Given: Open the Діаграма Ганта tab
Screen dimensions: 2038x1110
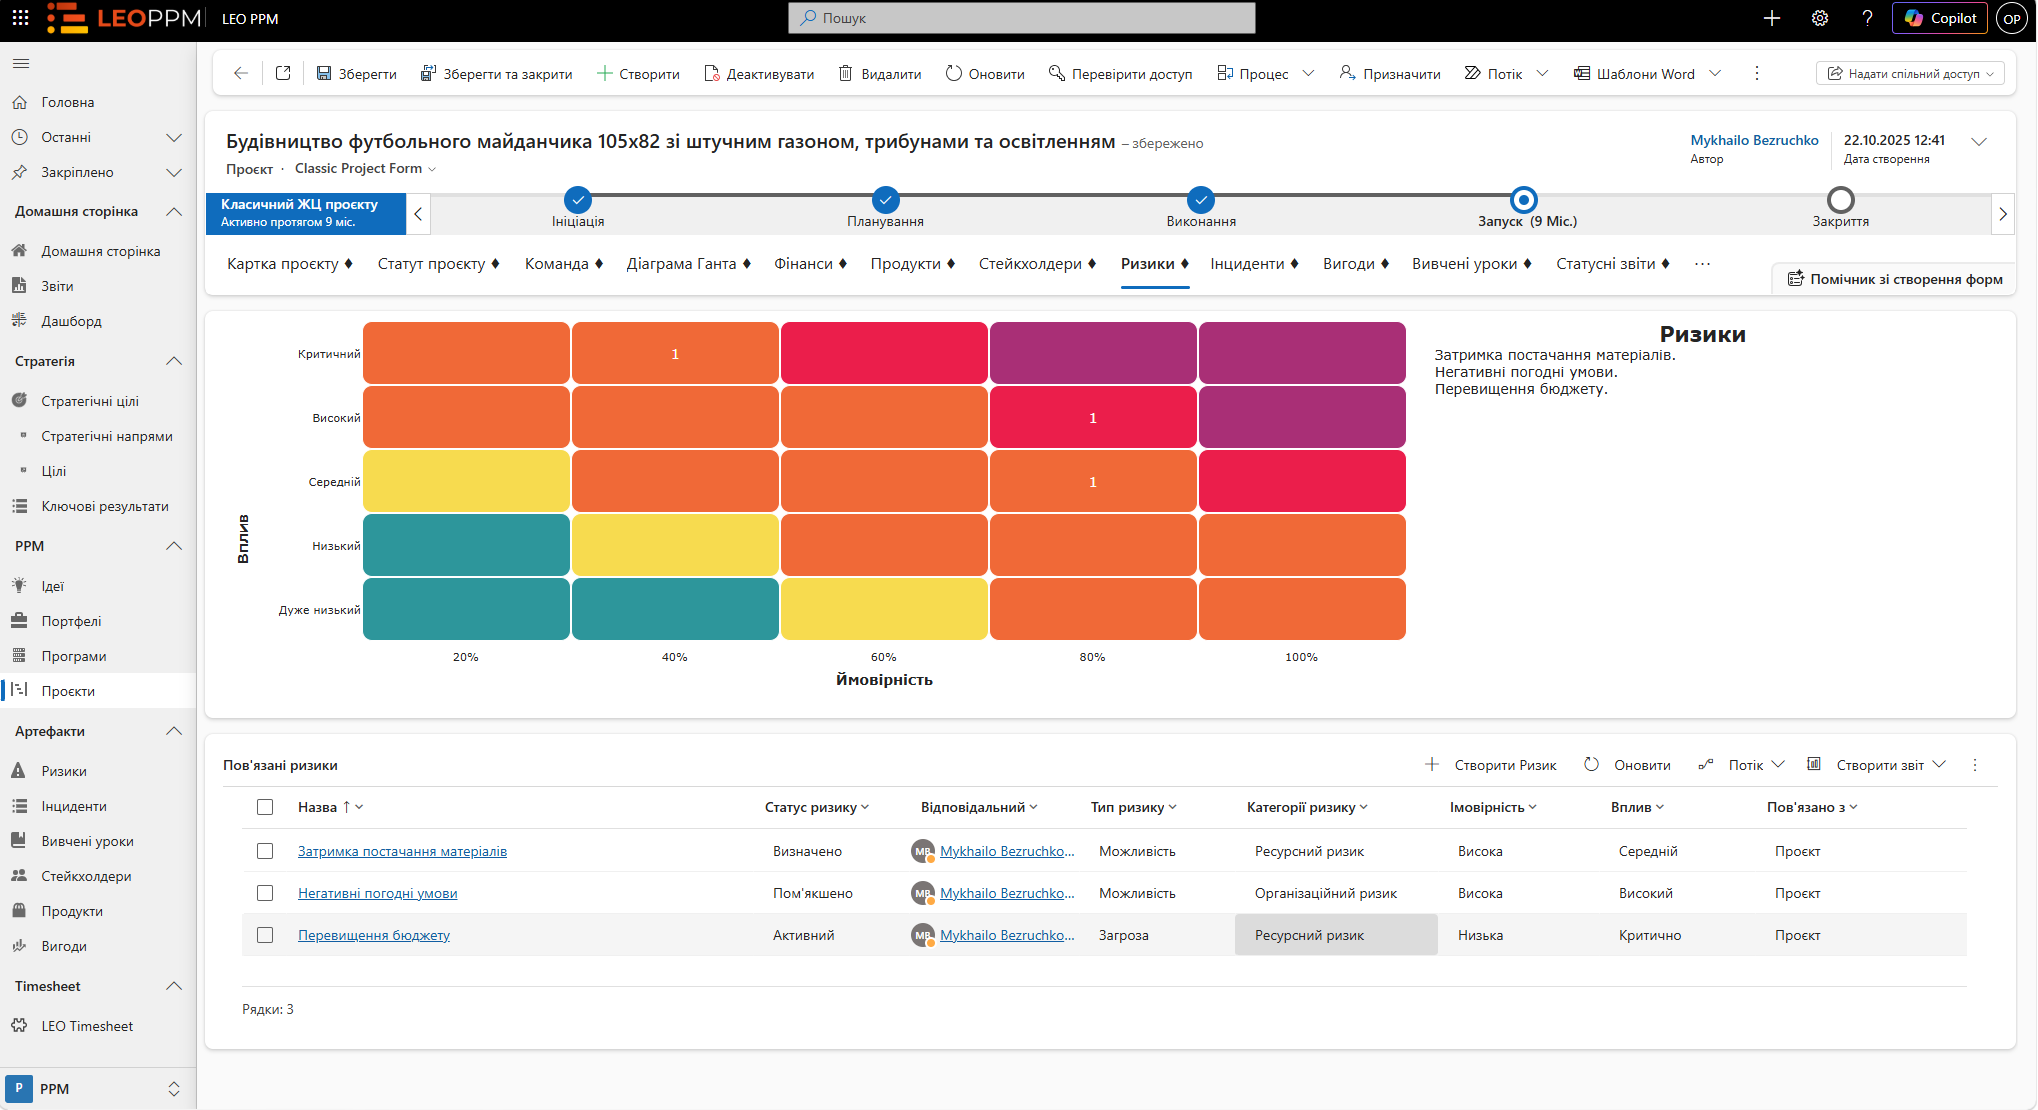Looking at the screenshot, I should 688,264.
